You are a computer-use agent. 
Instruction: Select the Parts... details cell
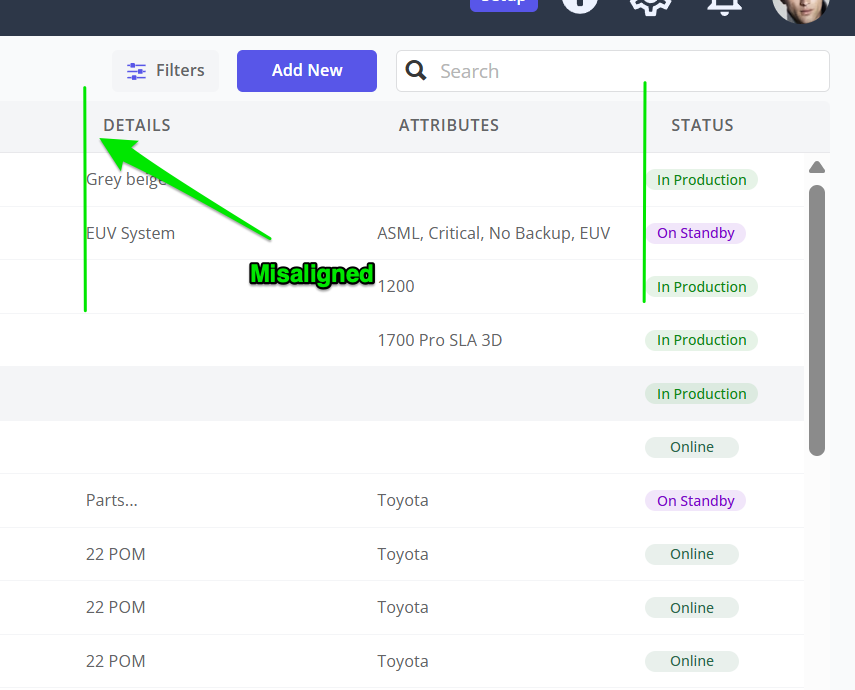tap(112, 500)
